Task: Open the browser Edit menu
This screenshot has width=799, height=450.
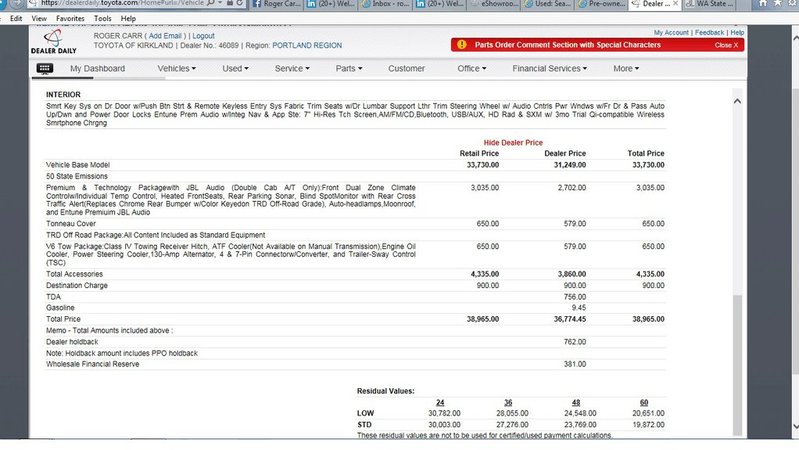Action: click(16, 18)
